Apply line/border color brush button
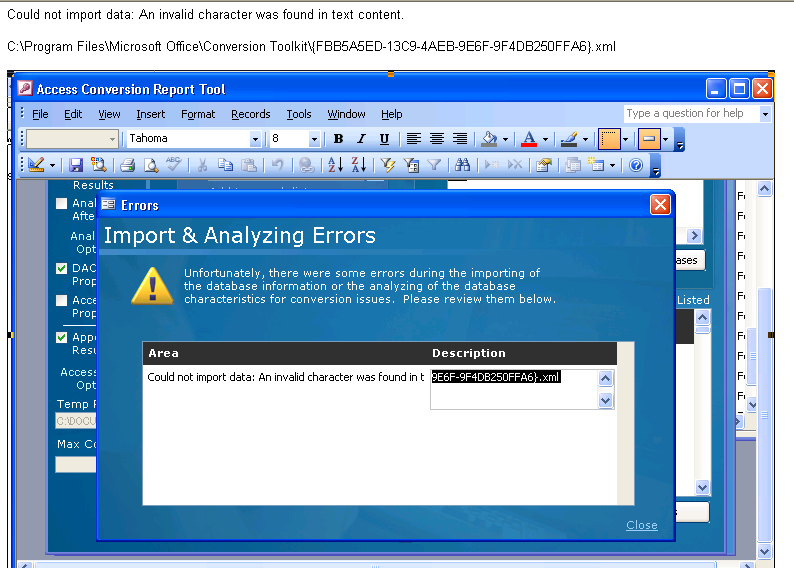This screenshot has width=794, height=568. tap(569, 139)
